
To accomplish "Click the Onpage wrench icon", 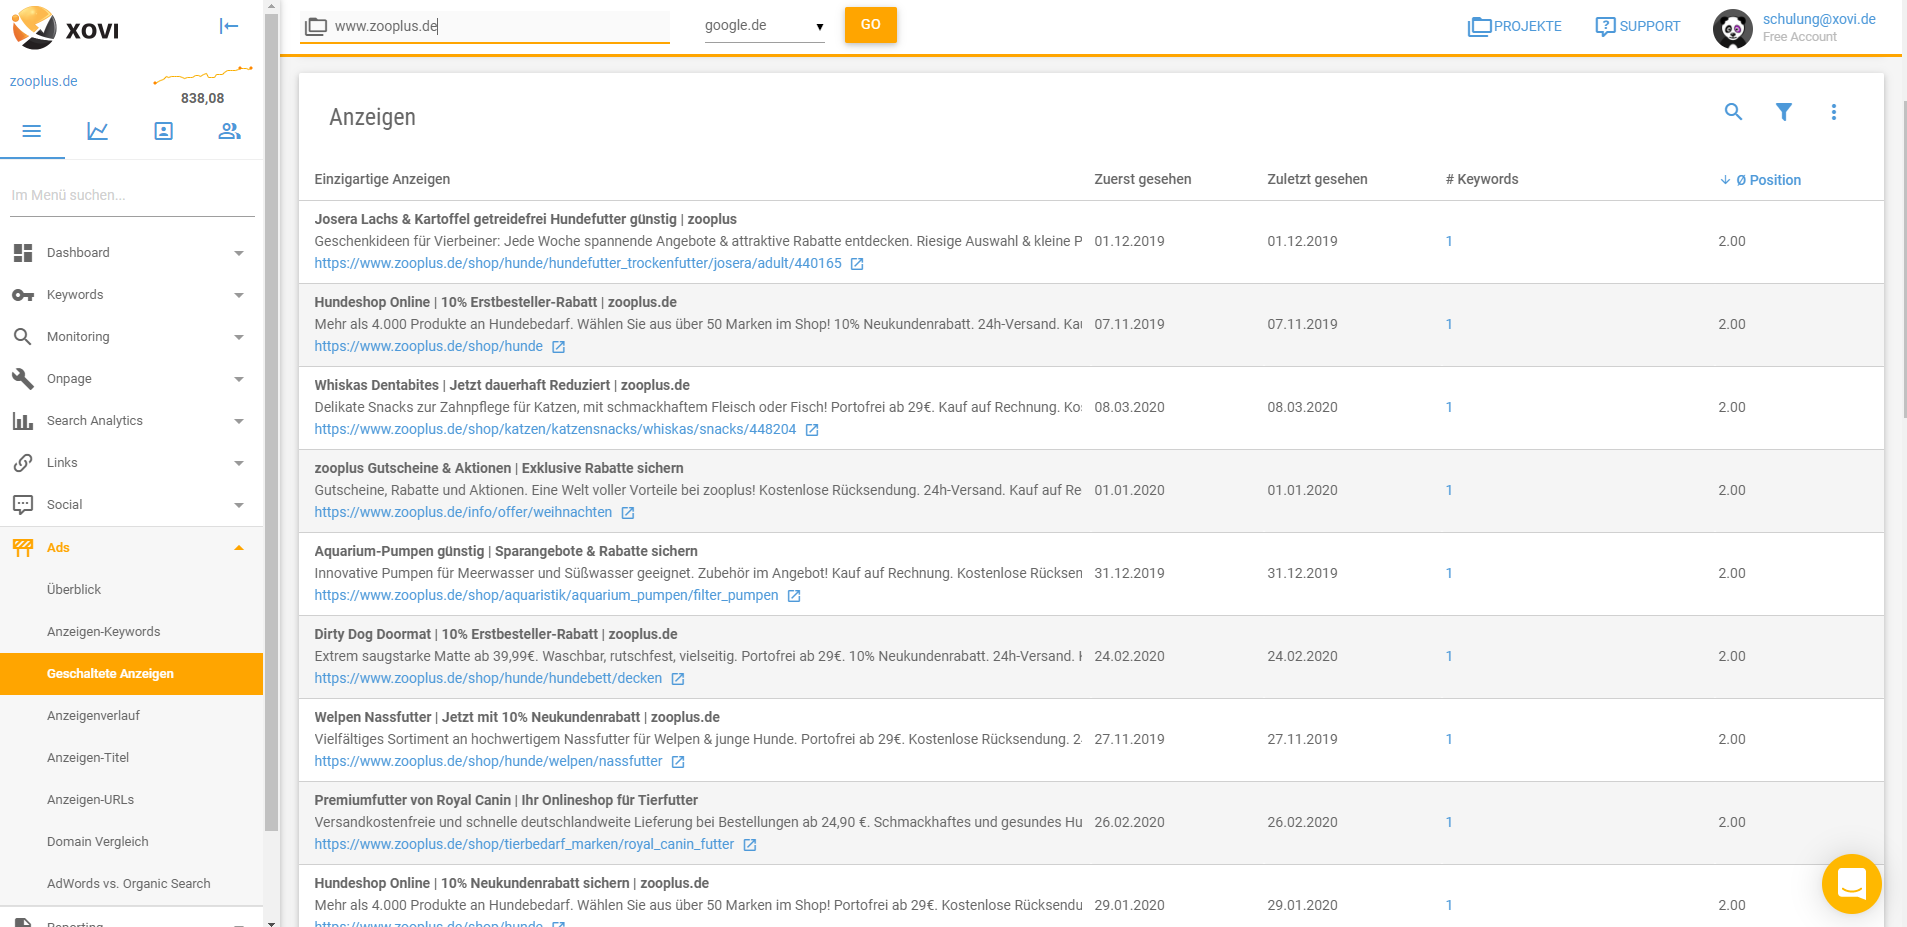I will (23, 379).
